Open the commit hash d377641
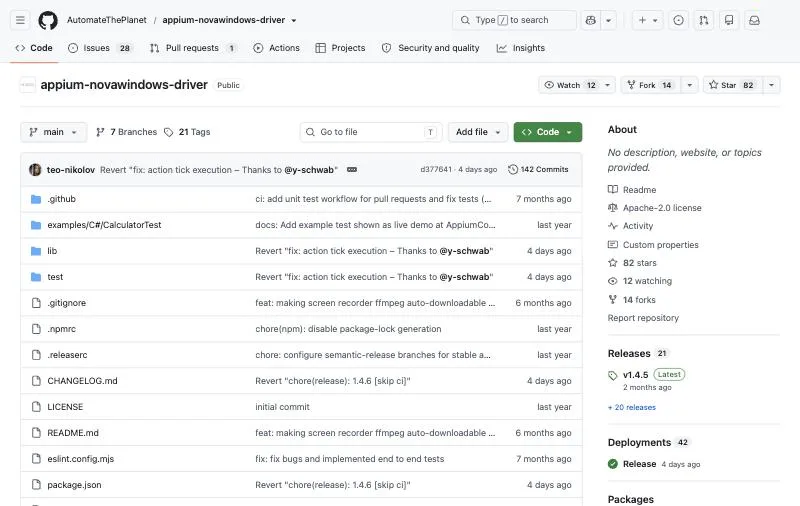The height and width of the screenshot is (506, 800). pyautogui.click(x=436, y=169)
